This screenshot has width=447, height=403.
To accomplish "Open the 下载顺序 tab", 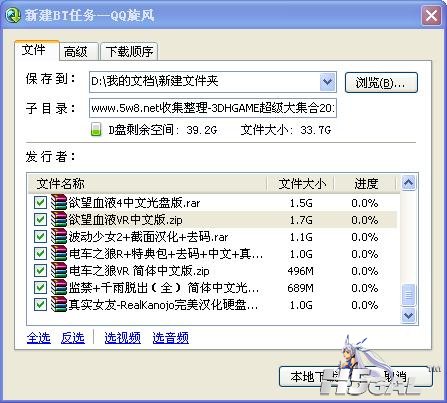I will click(x=129, y=52).
